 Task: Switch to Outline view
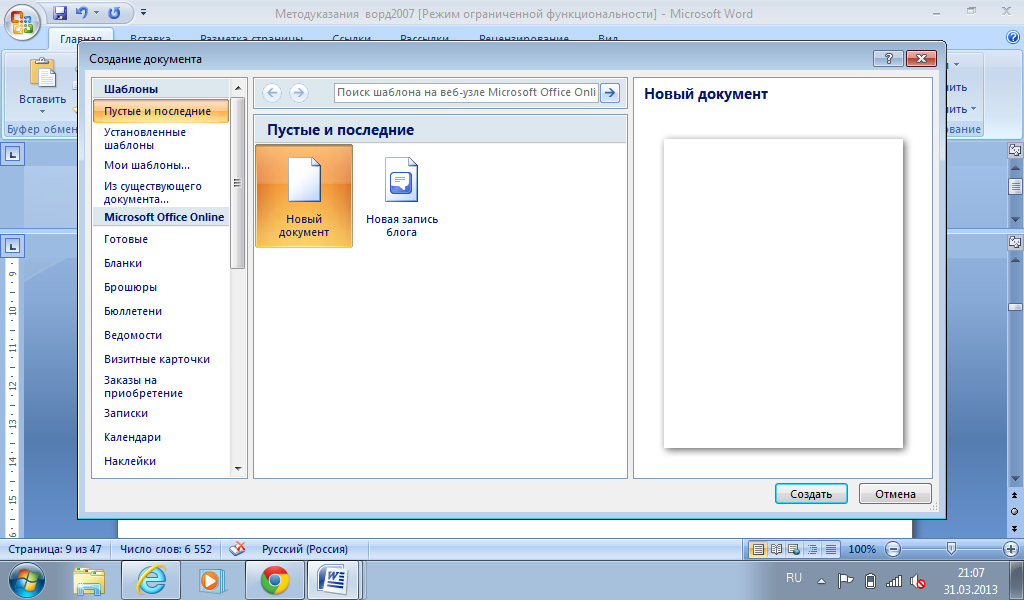tap(812, 549)
